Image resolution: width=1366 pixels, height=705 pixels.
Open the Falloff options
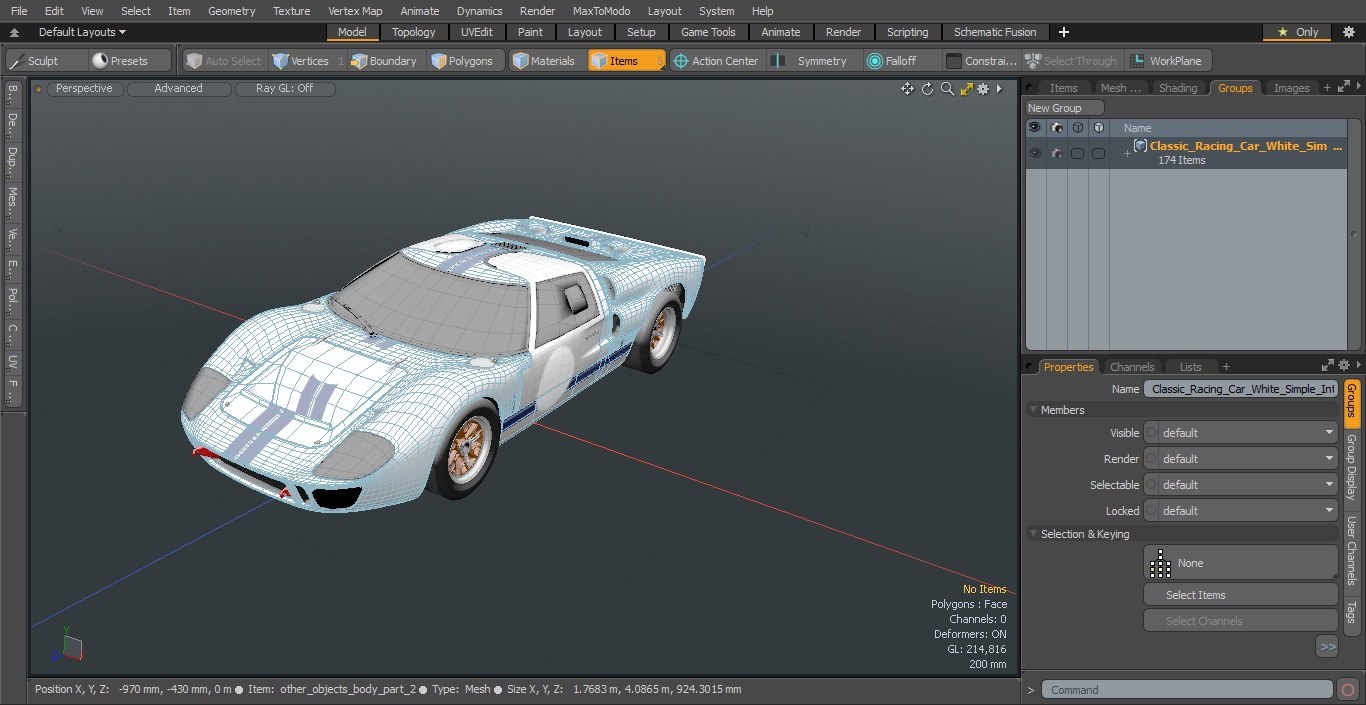(x=893, y=61)
